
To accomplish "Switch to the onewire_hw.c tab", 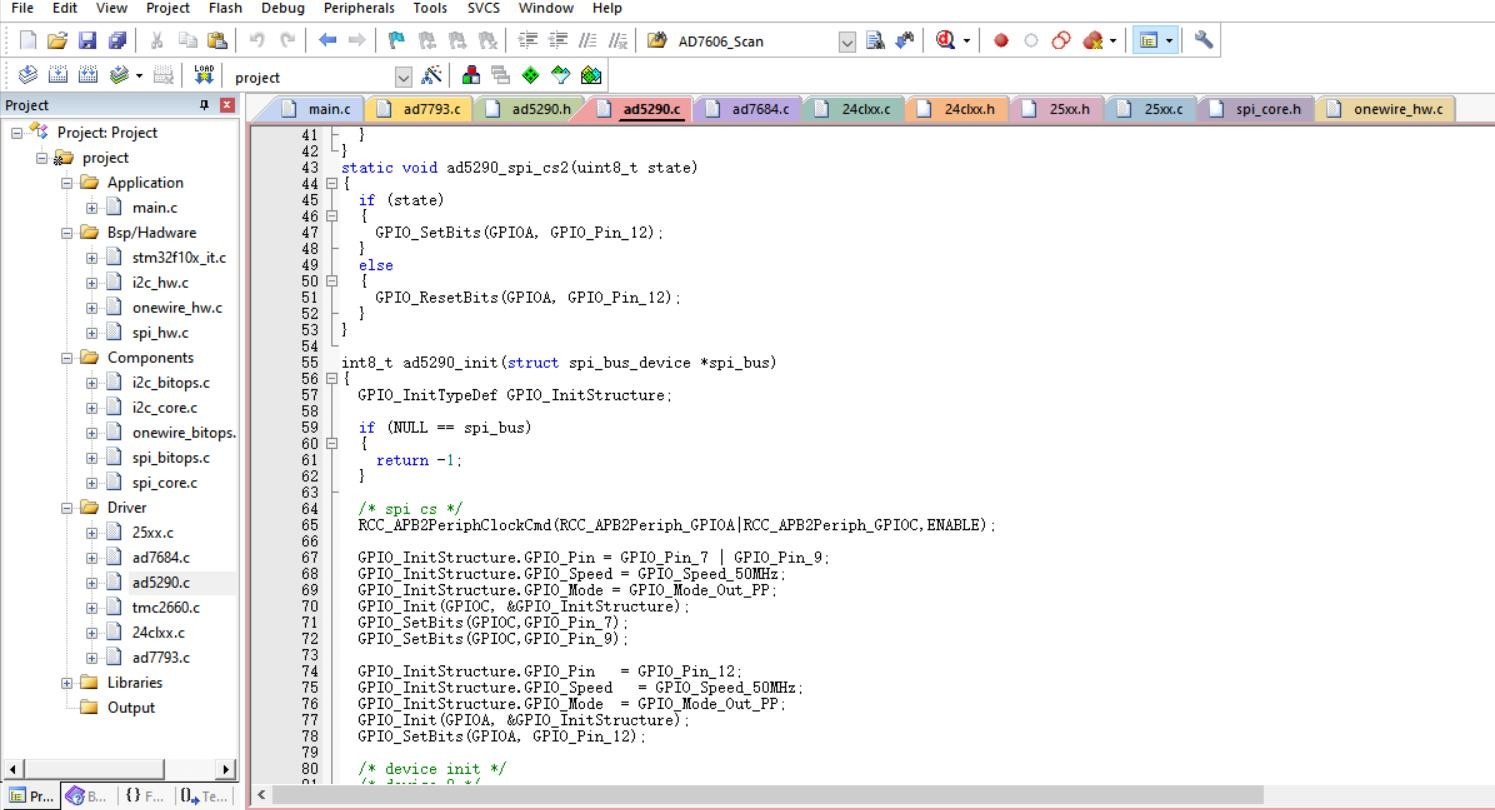I will point(1385,109).
